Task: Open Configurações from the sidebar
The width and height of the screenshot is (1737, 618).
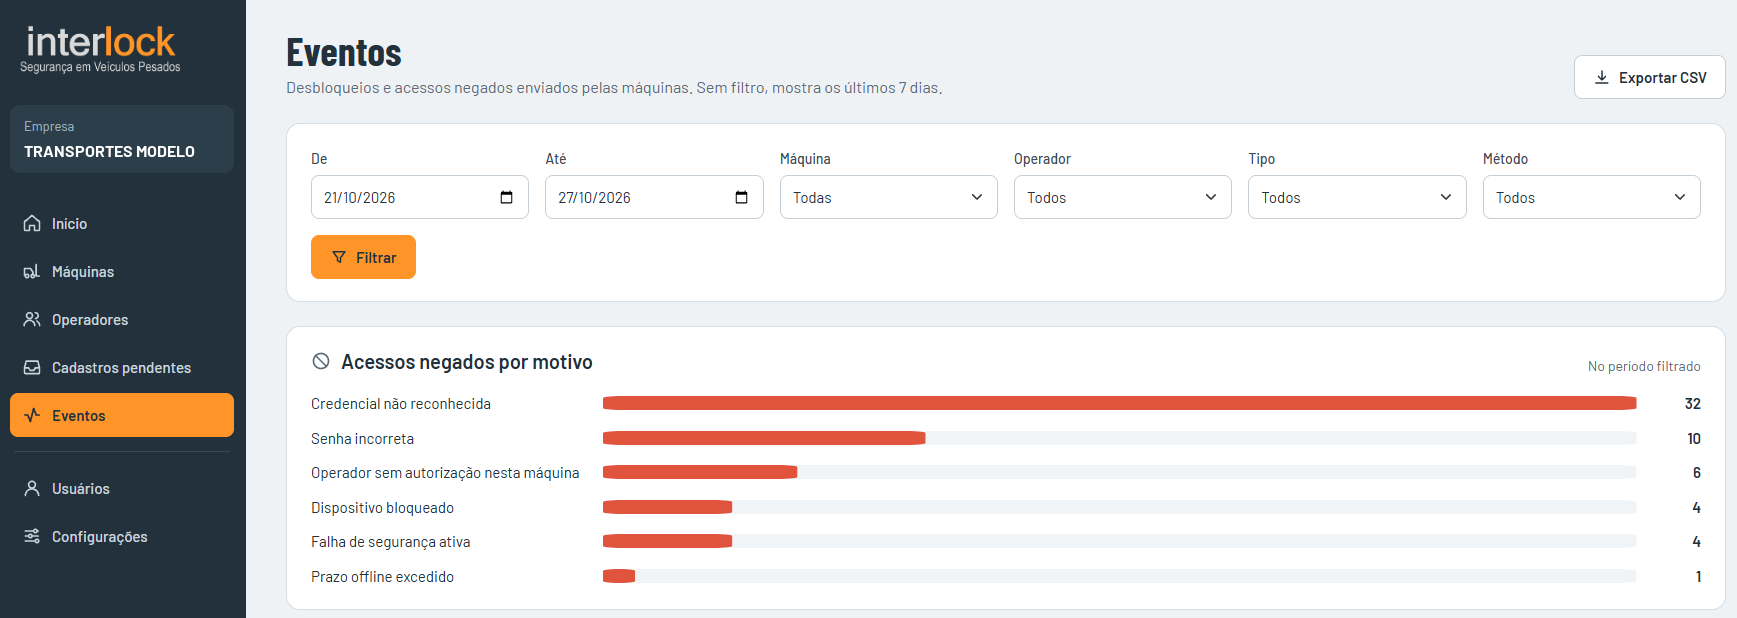Action: click(x=122, y=536)
